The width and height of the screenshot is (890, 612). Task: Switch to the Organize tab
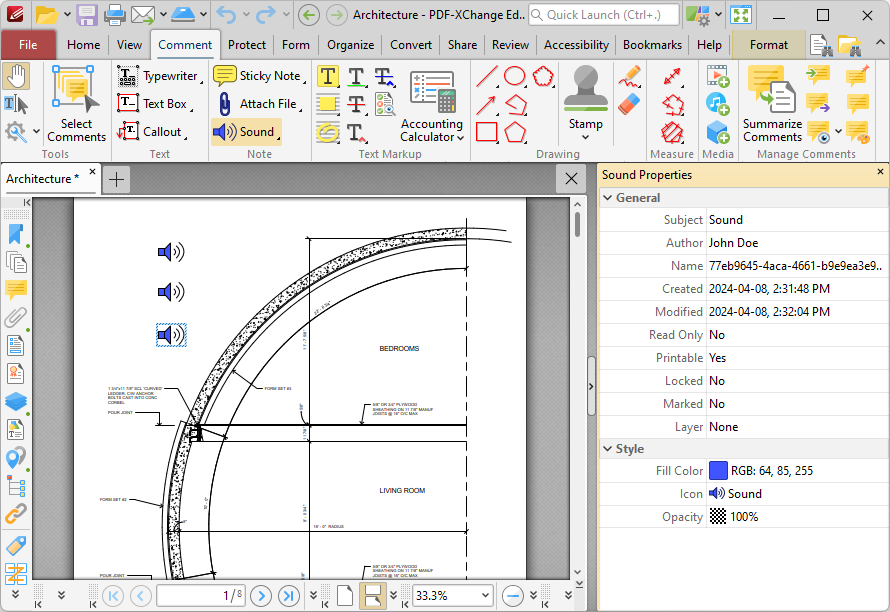click(350, 45)
